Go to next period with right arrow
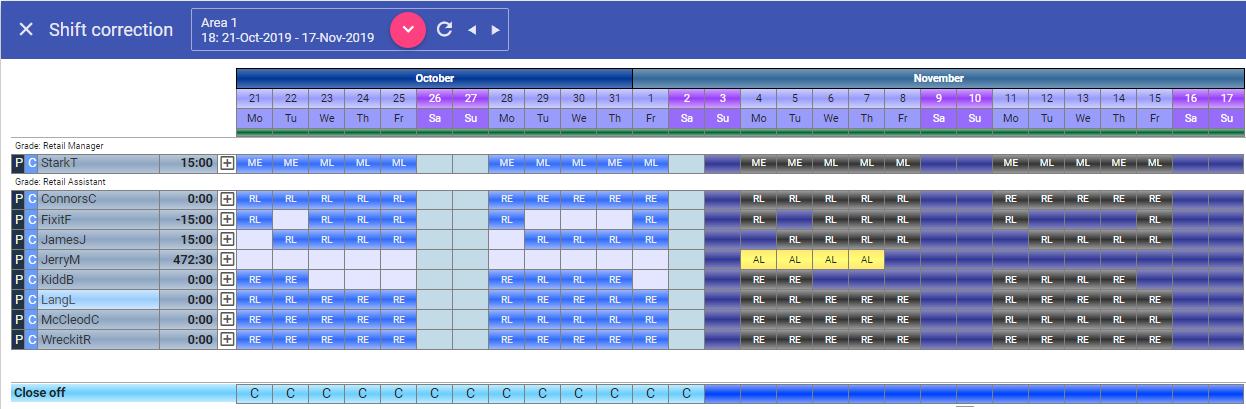Image resolution: width=1246 pixels, height=409 pixels. (495, 30)
